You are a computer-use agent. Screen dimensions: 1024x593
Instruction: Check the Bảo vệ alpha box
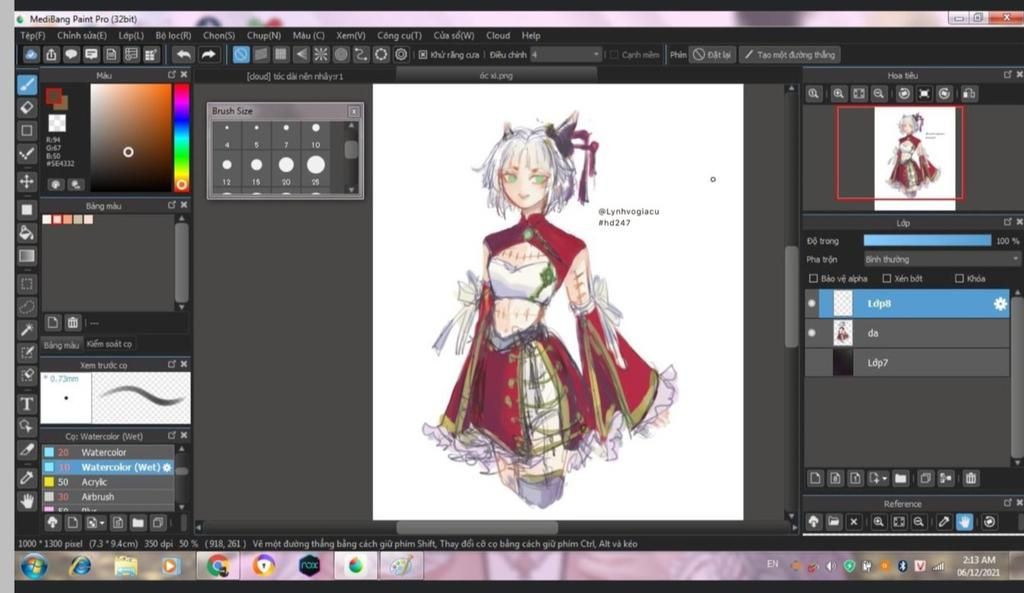(813, 278)
